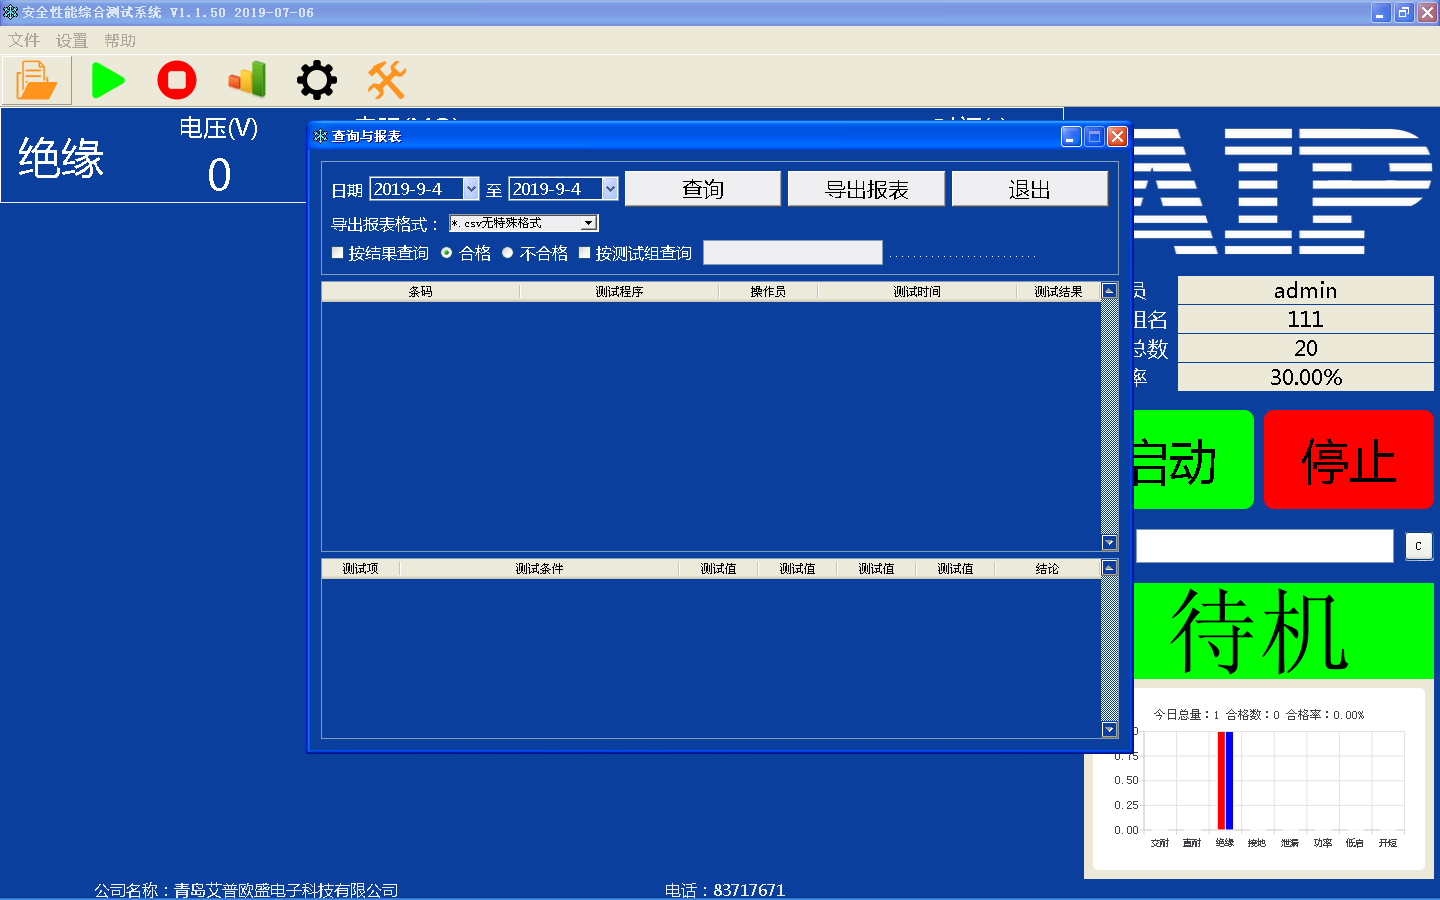Minimize the 查询与报表 dialog
This screenshot has height=900, width=1440.
click(x=1071, y=136)
